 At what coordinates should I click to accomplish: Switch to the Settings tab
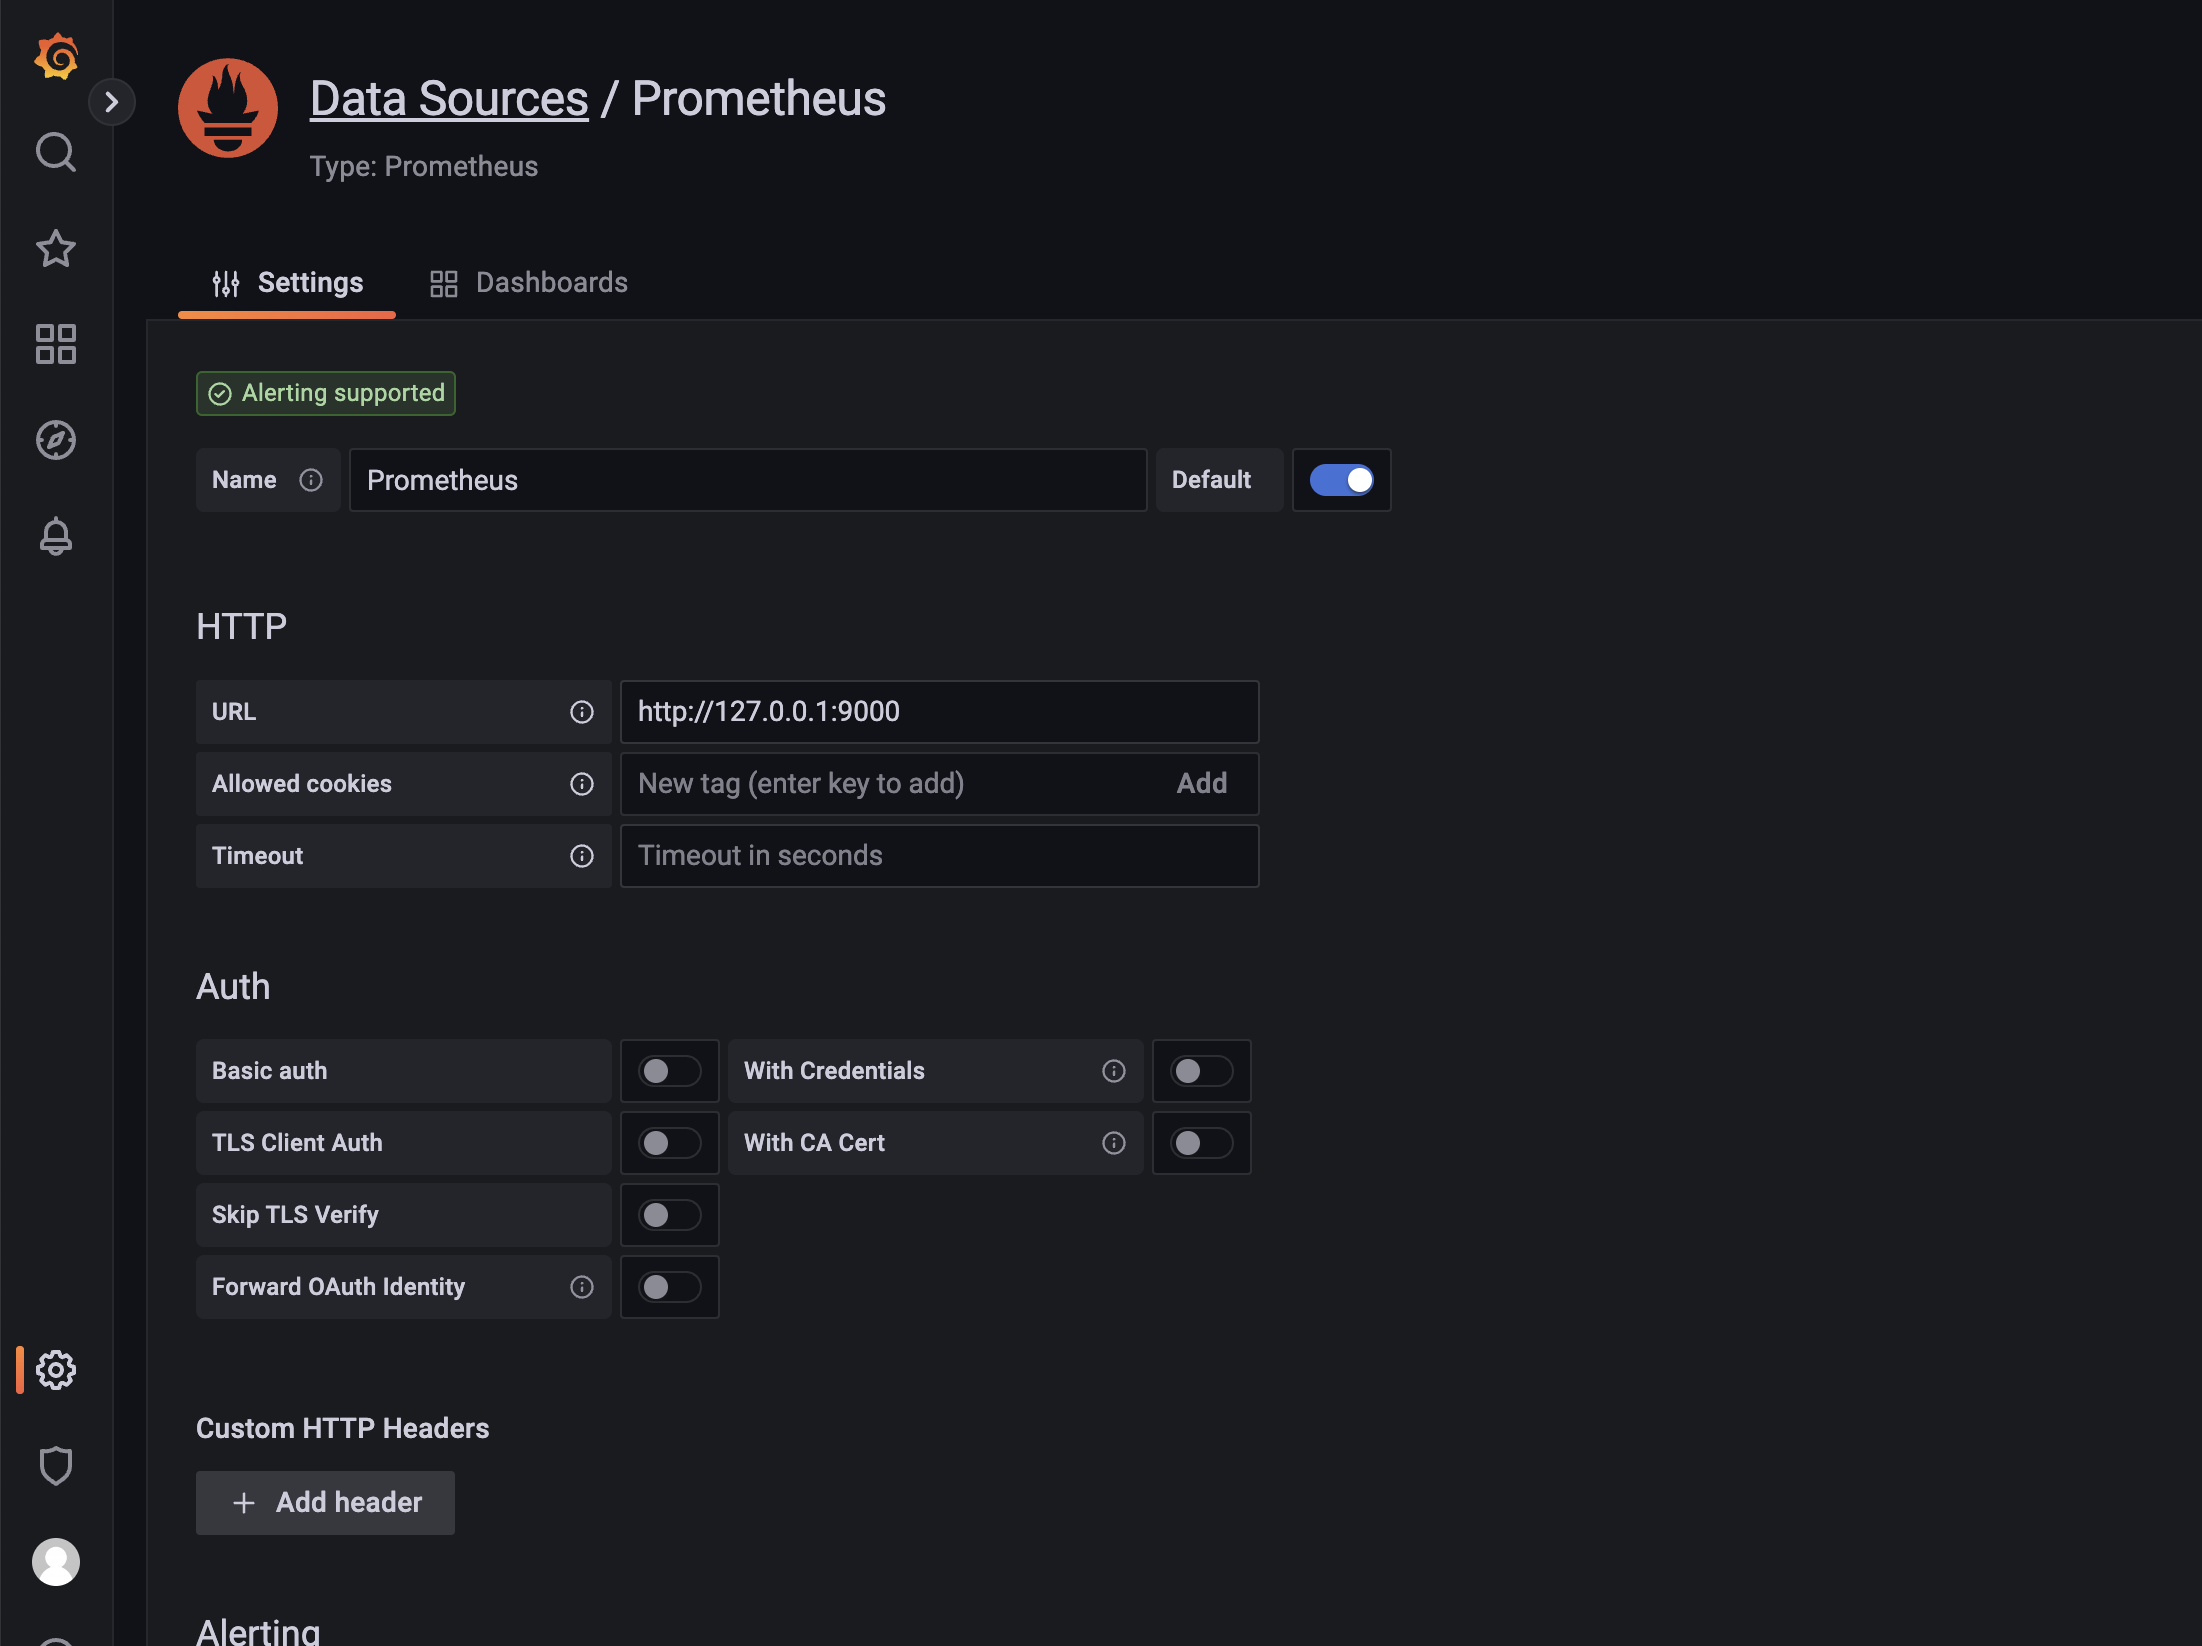[x=287, y=283]
